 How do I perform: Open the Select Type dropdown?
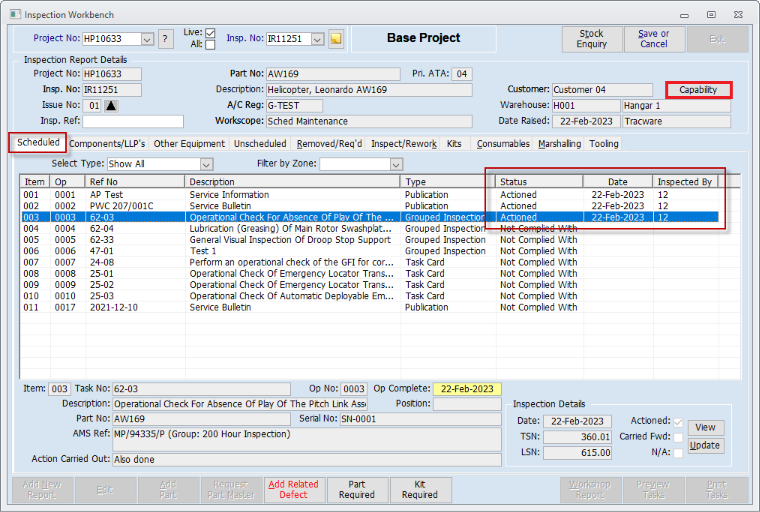(206, 164)
